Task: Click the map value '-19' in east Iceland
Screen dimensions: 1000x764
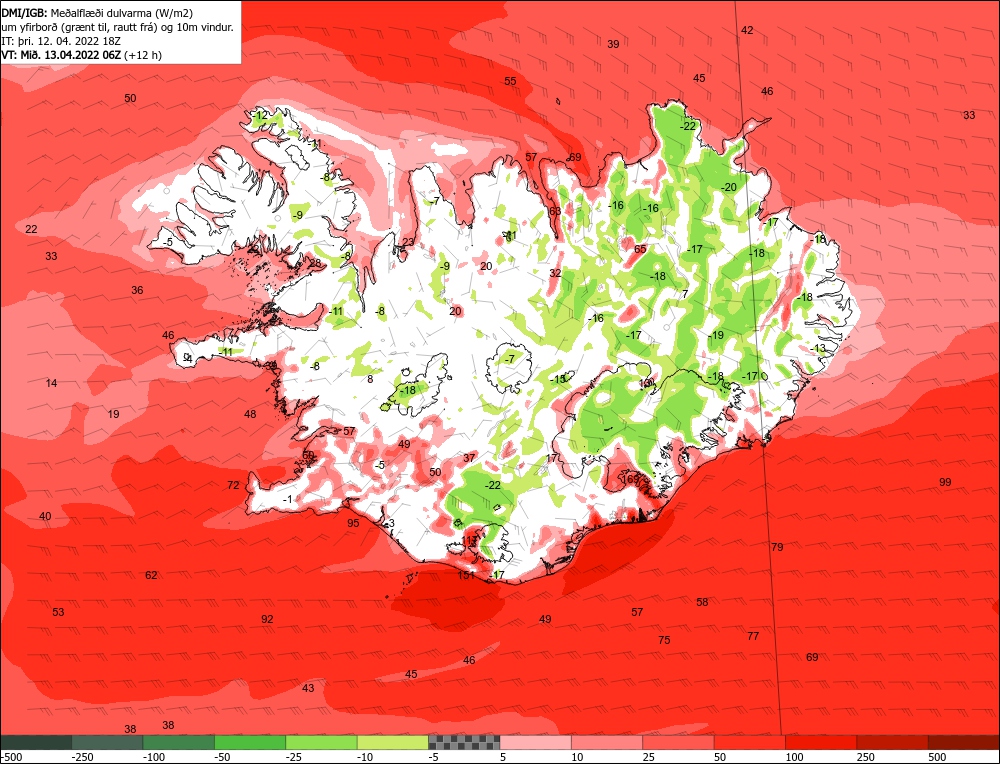Action: click(716, 335)
